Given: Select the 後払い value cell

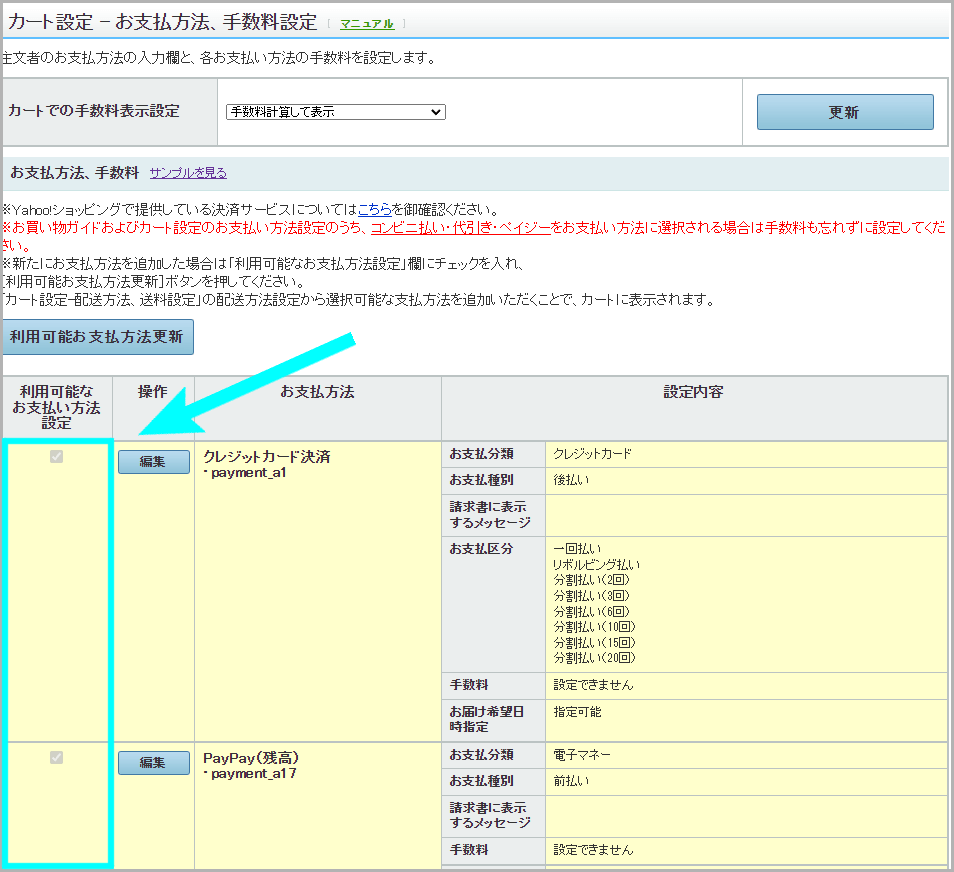Looking at the screenshot, I should point(746,480).
